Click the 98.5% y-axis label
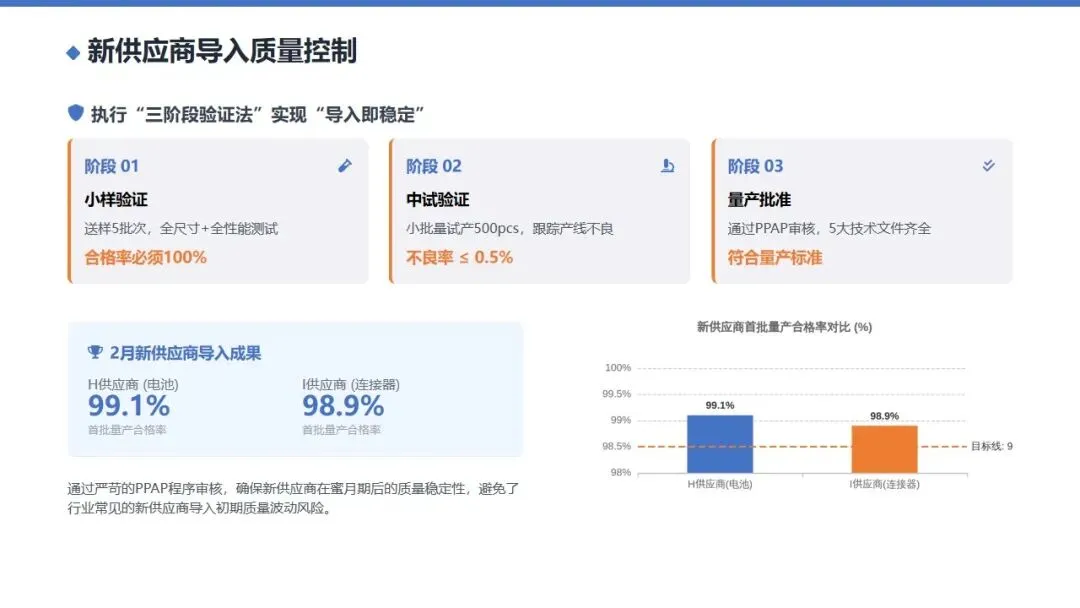 pyautogui.click(x=616, y=446)
